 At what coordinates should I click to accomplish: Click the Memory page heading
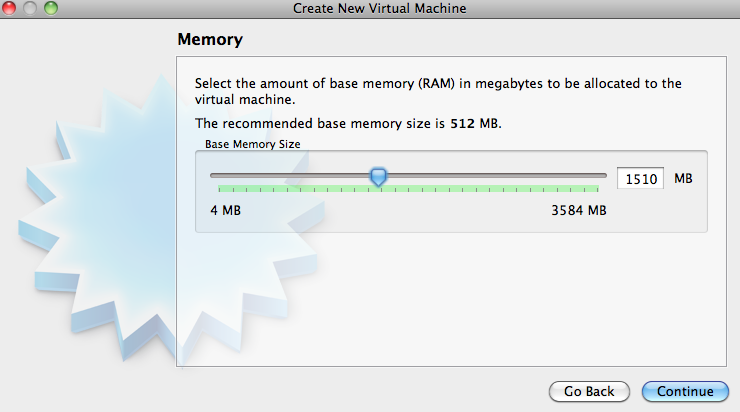click(x=210, y=41)
